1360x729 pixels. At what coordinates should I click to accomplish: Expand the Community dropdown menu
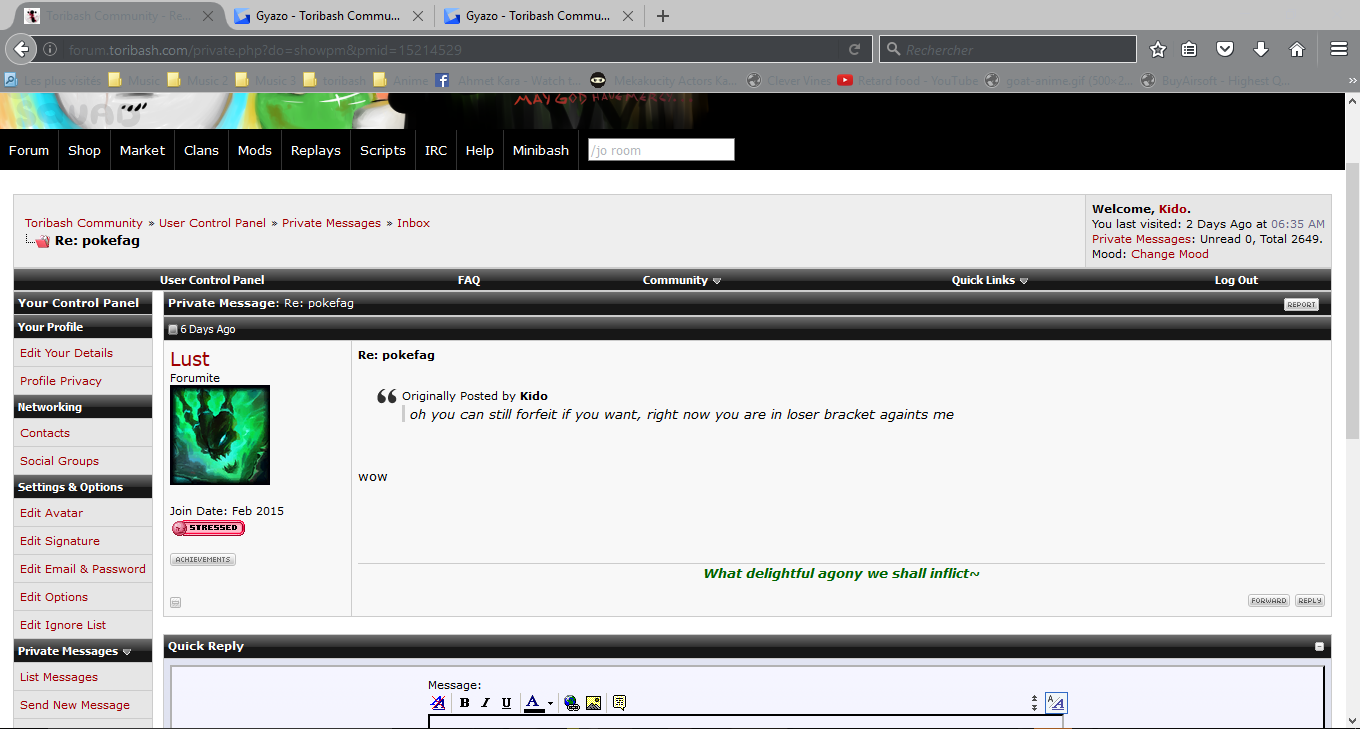[682, 280]
